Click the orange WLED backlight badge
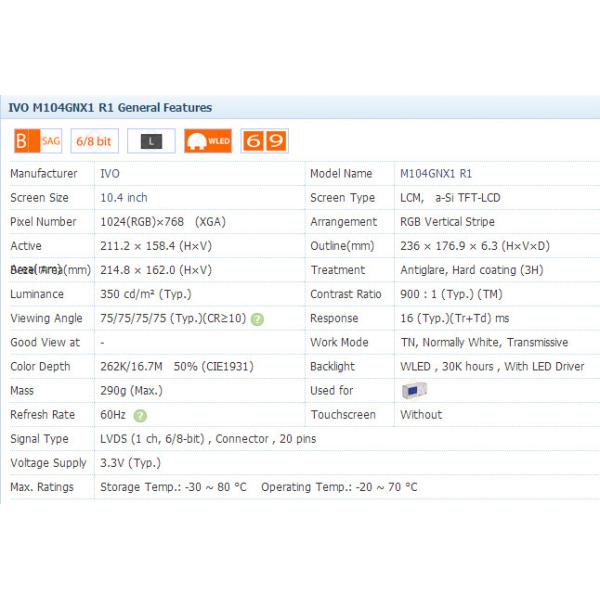 tap(208, 141)
